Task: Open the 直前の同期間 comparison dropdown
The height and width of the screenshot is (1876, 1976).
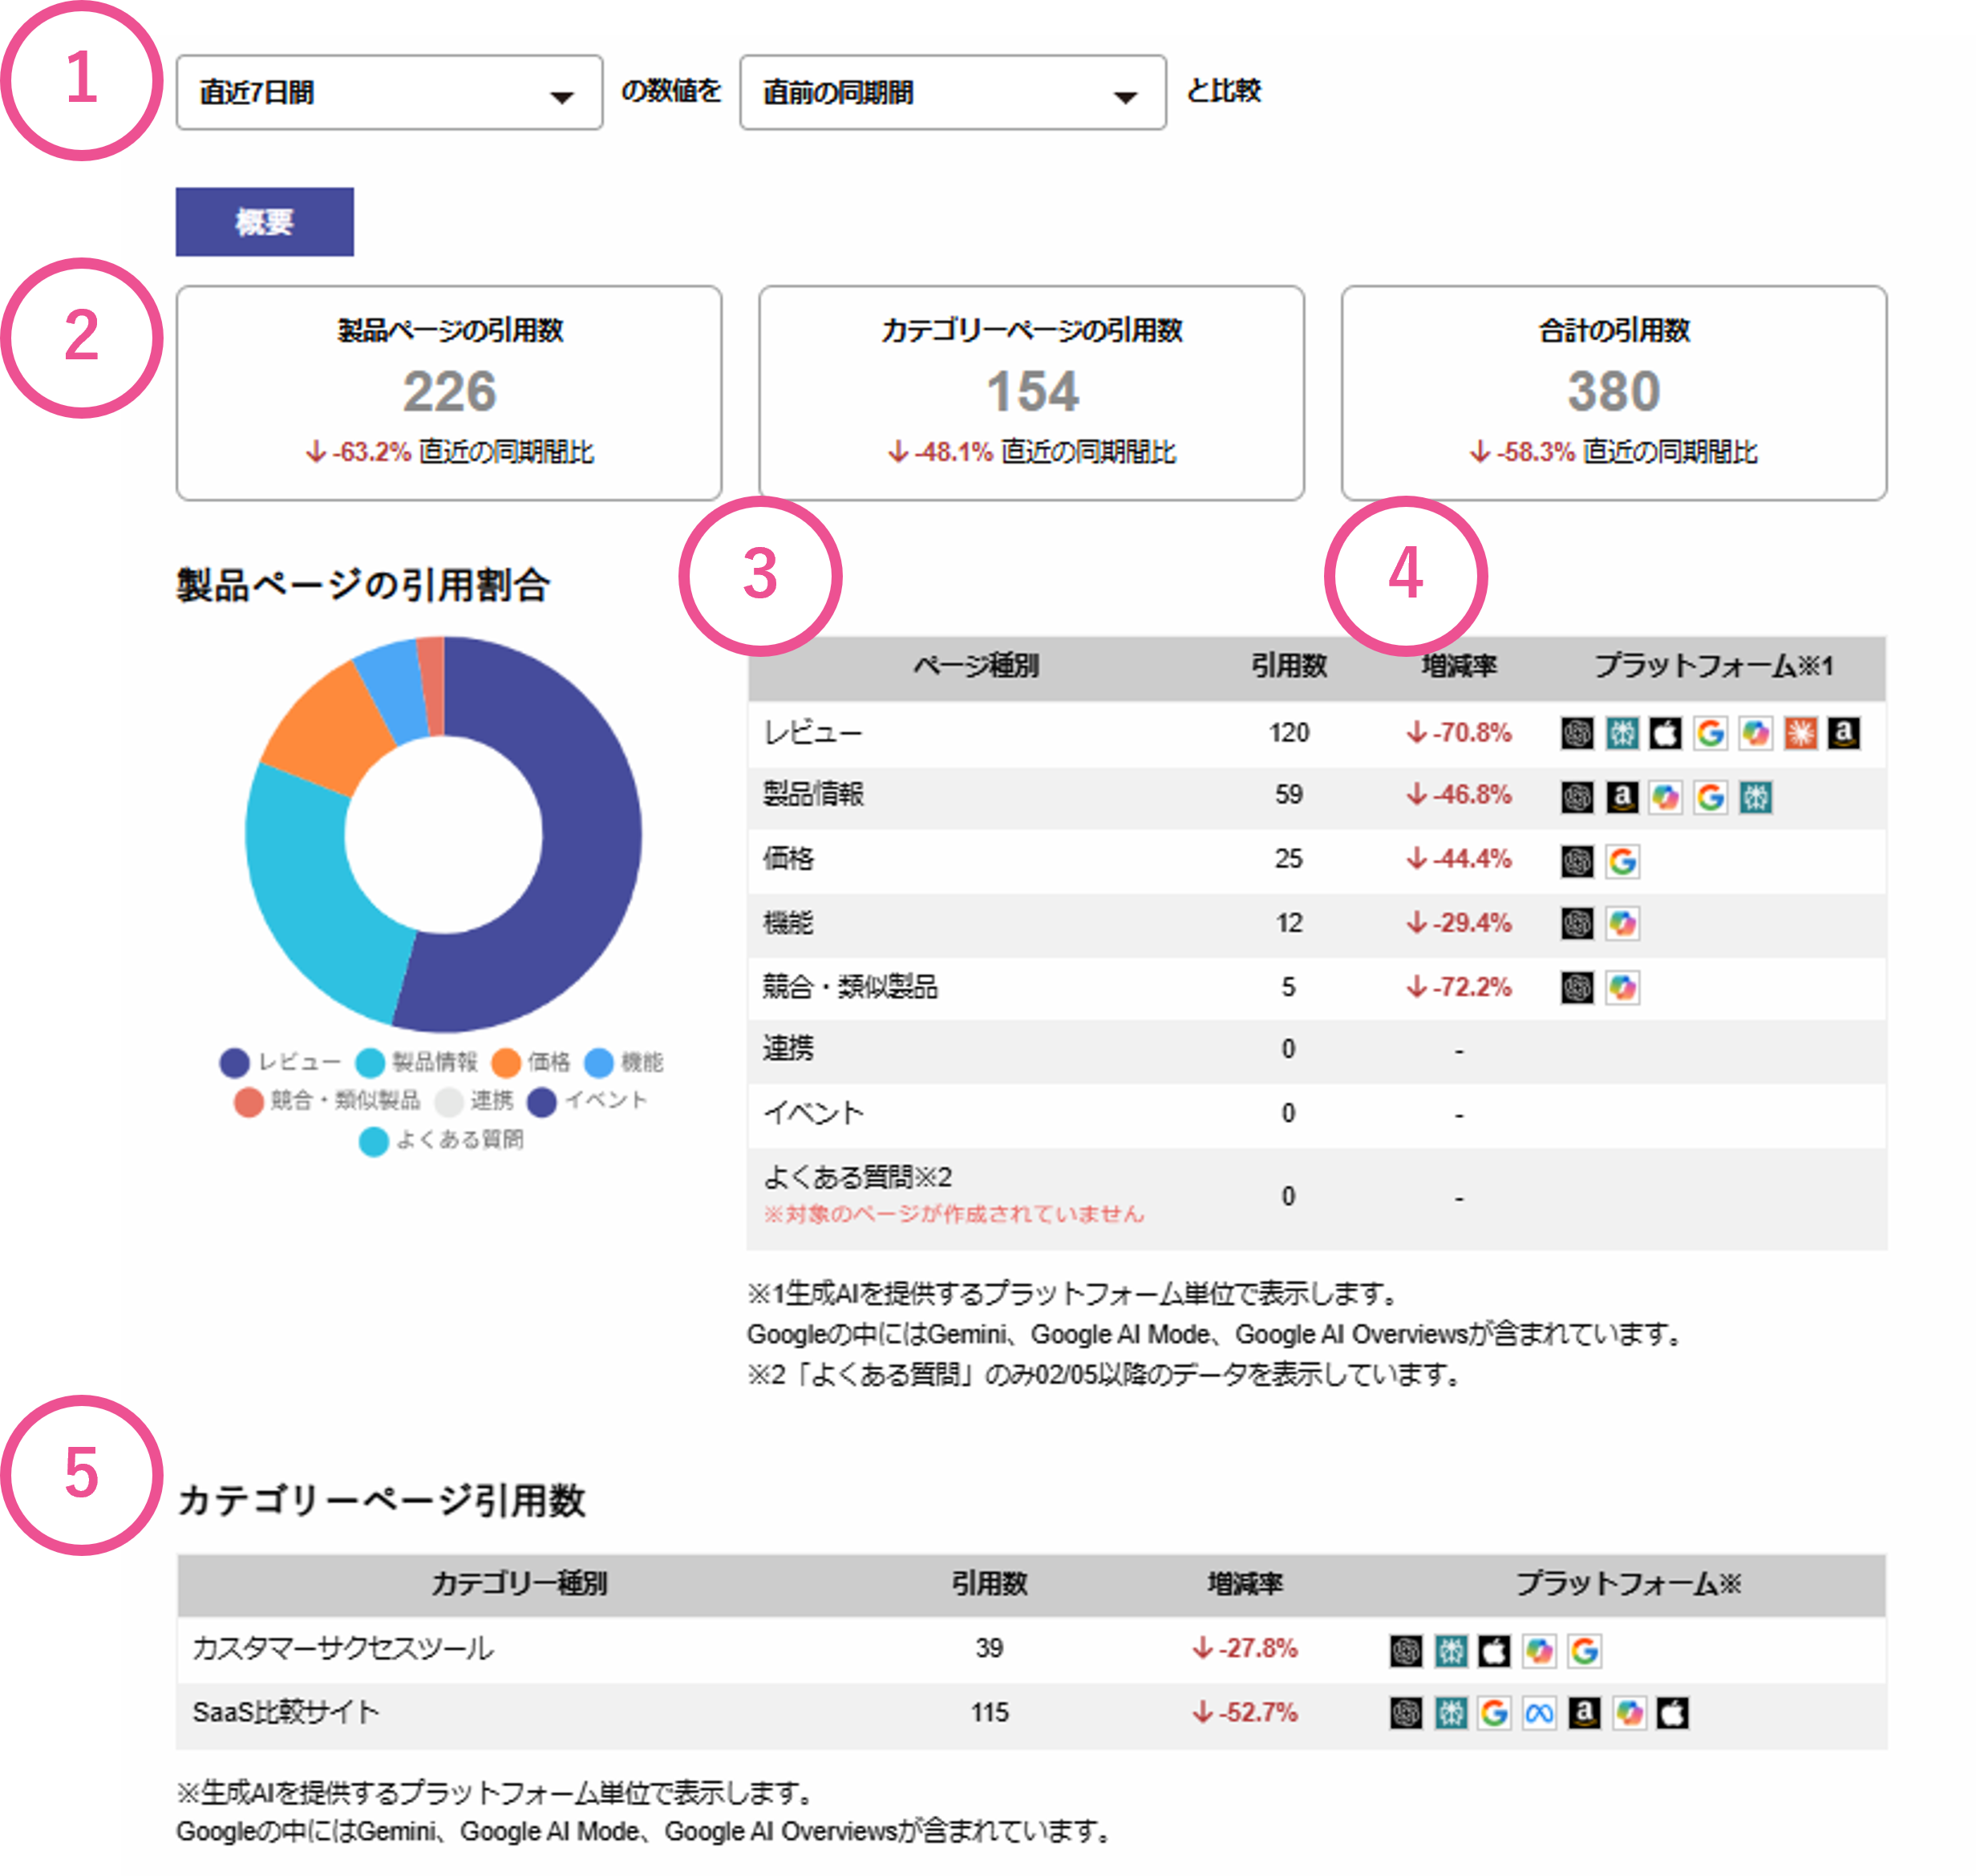Action: 952,93
